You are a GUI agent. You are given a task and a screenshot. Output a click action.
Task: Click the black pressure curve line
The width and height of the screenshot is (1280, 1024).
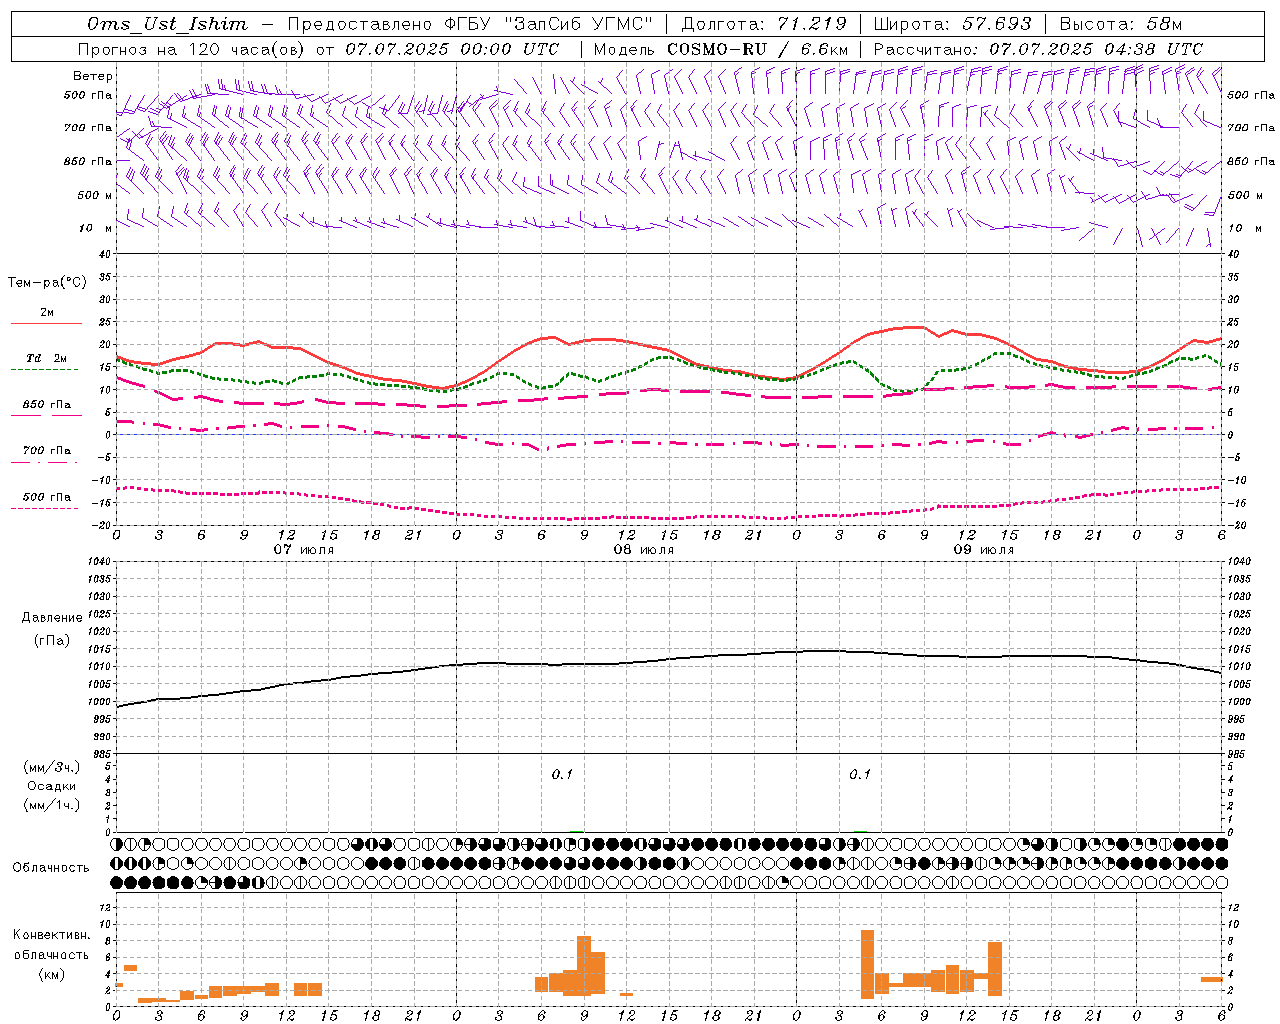[670, 659]
